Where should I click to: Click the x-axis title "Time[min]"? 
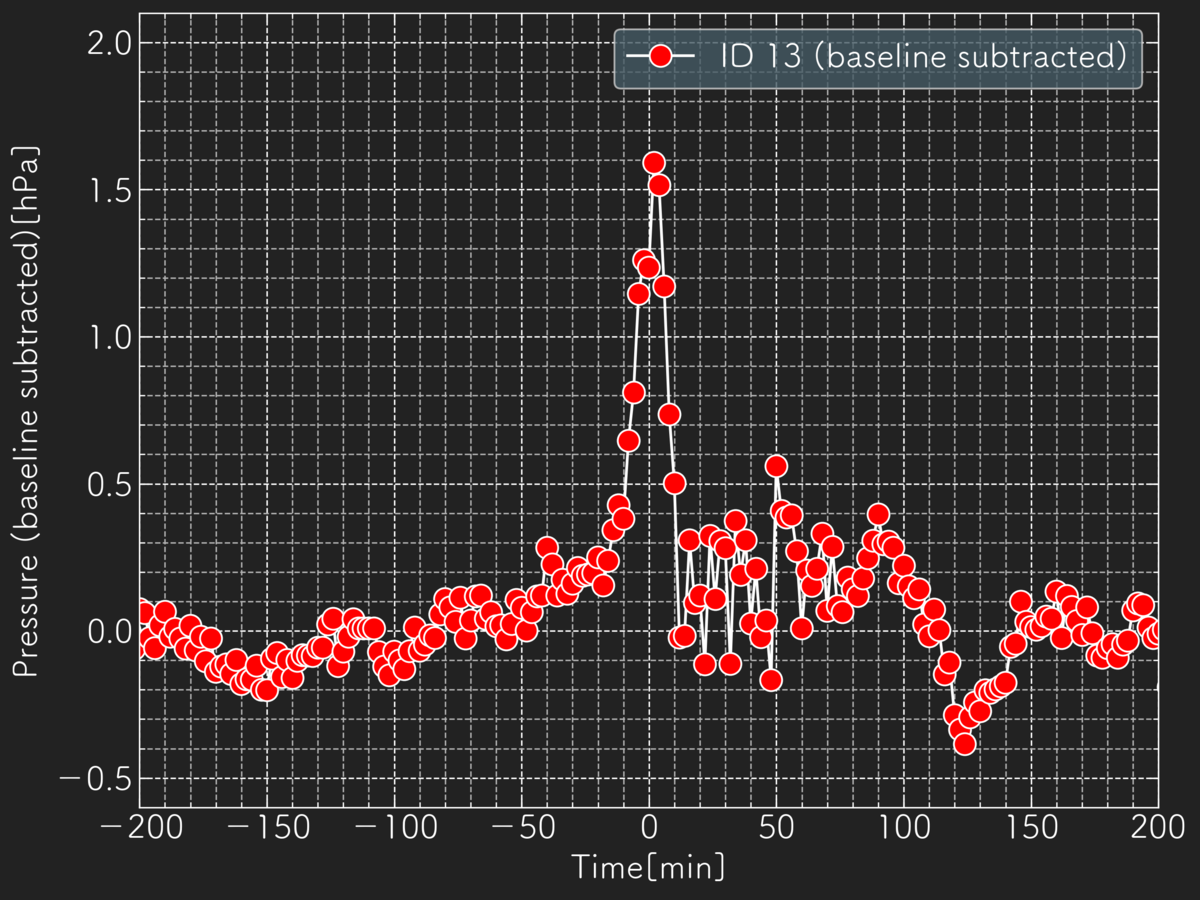point(648,866)
